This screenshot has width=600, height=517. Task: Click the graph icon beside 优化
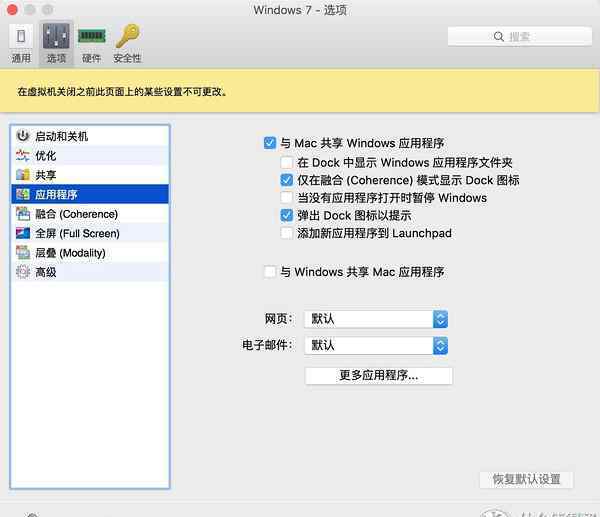click(23, 155)
